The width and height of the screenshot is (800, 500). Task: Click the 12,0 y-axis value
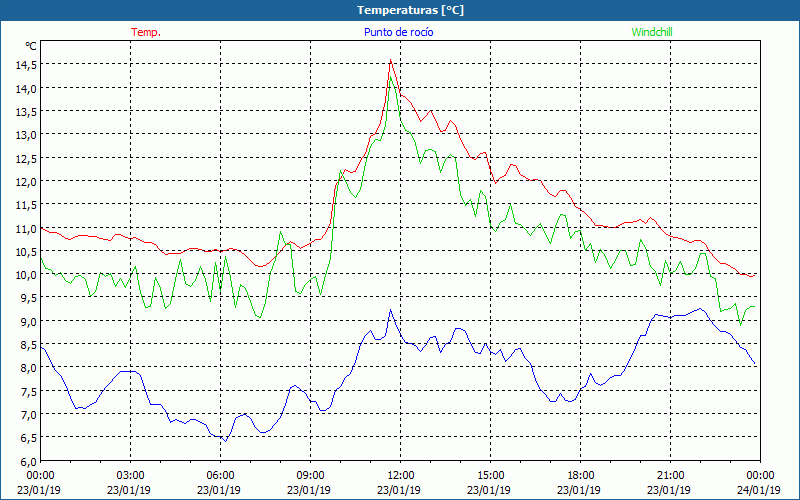(27, 181)
